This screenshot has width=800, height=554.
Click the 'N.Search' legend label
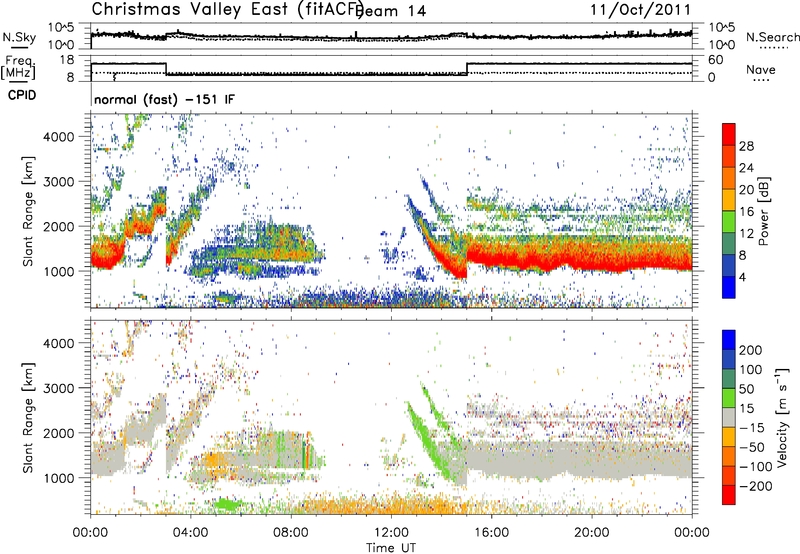[772, 37]
